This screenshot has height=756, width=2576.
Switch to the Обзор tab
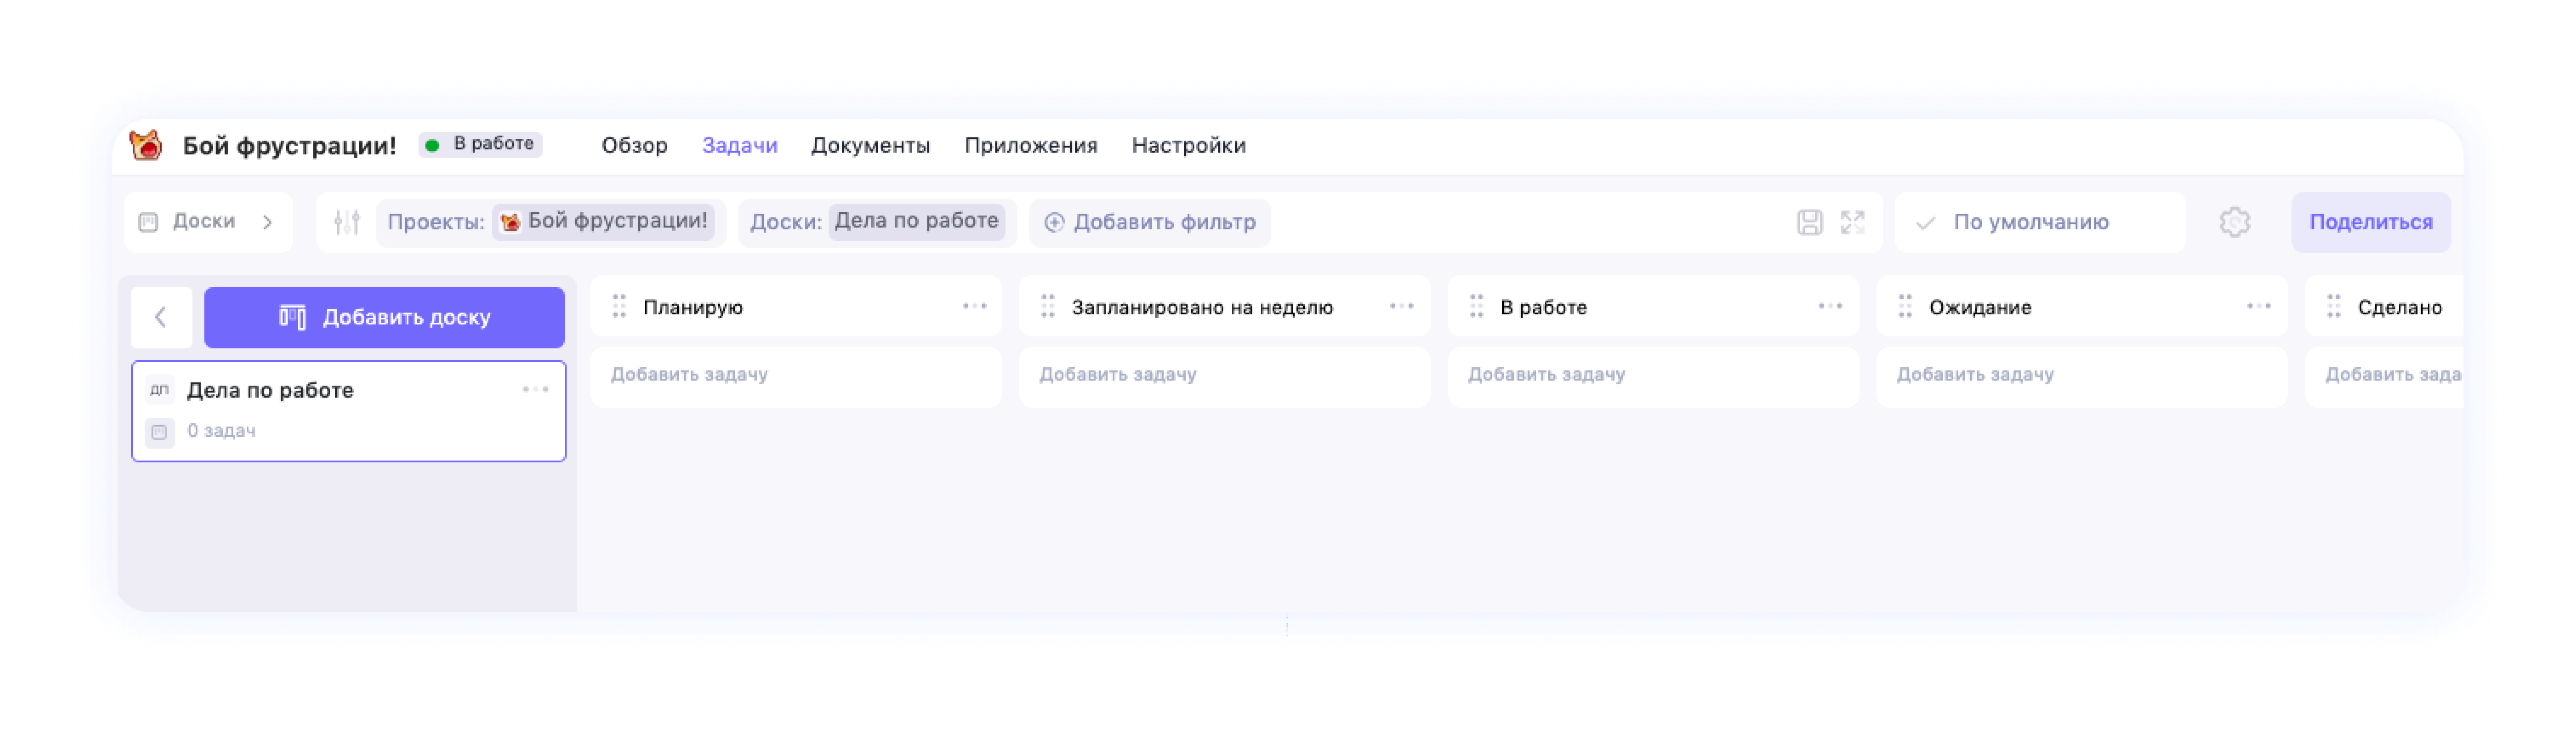[634, 145]
